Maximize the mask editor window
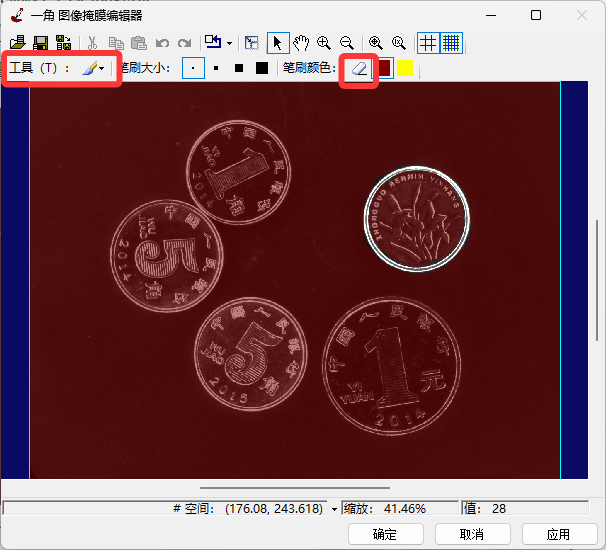 click(x=536, y=15)
